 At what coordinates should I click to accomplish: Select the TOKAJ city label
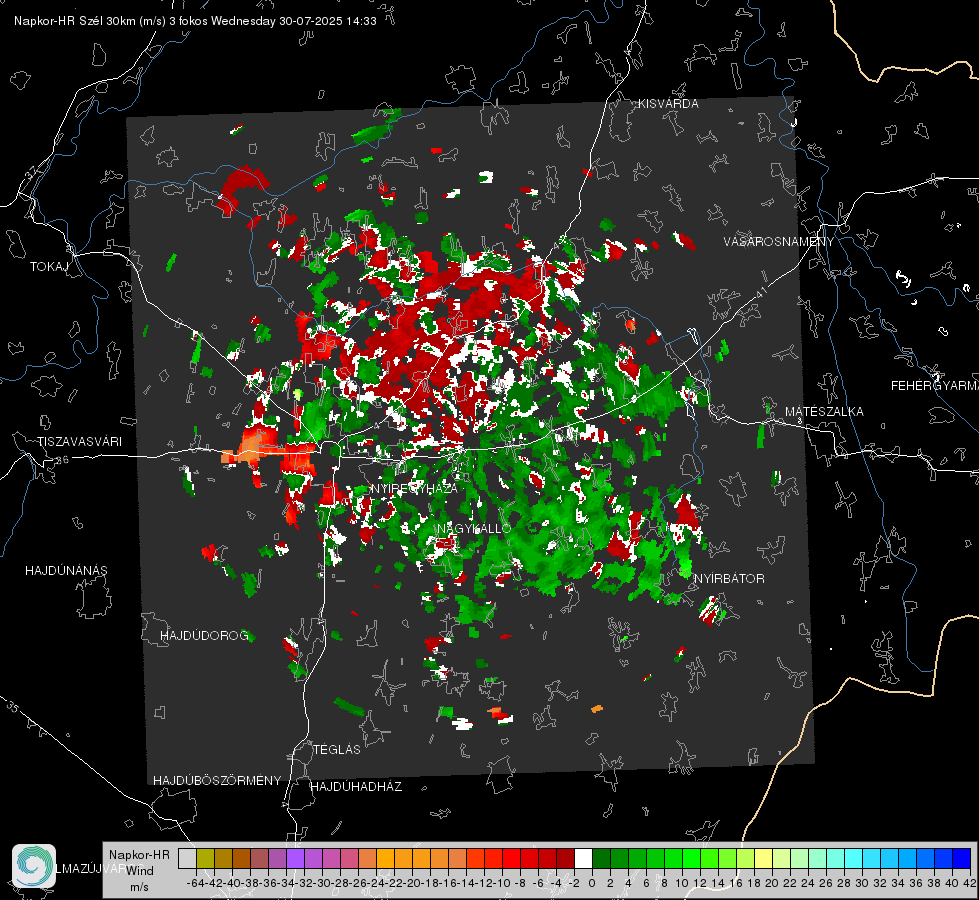(x=49, y=267)
